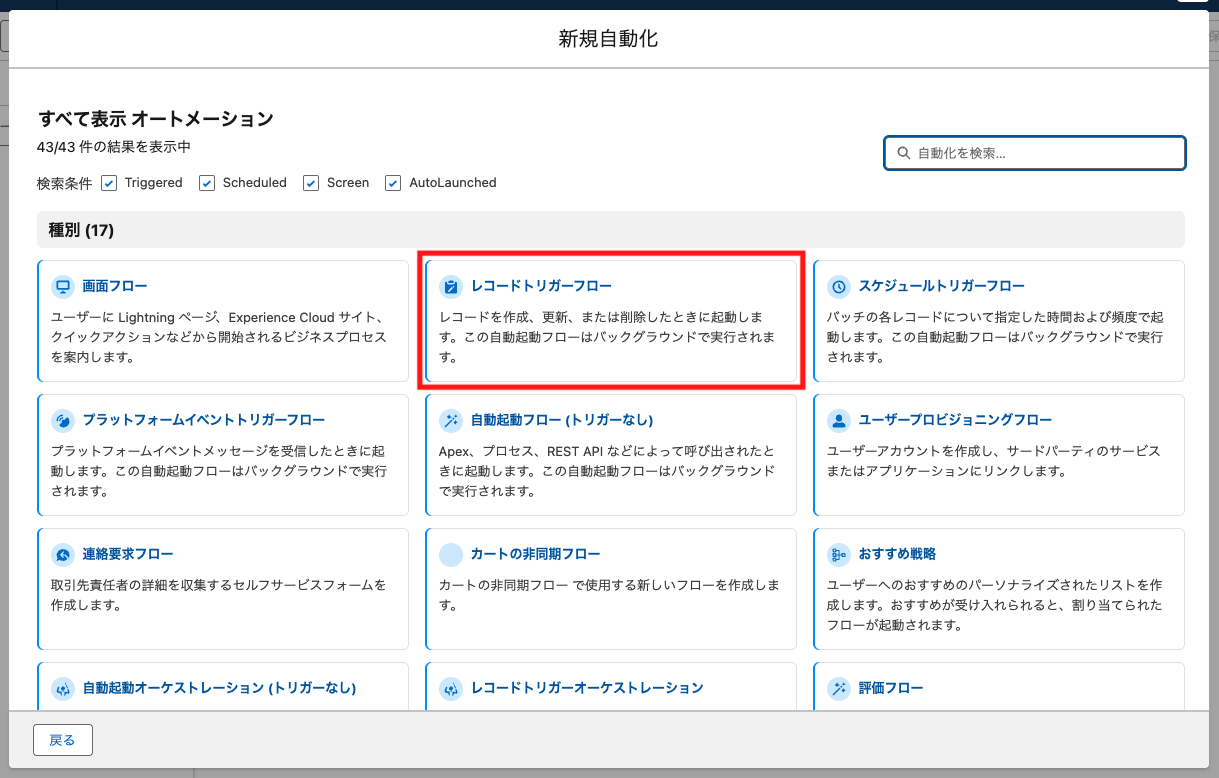
Task: Uncheck the Triggered filter checkbox
Action: [x=109, y=183]
